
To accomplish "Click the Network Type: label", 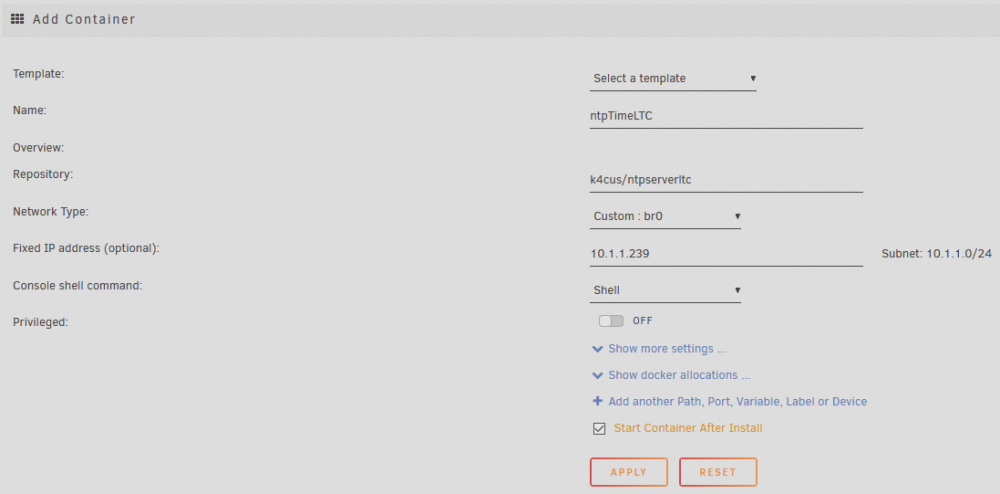I will pos(50,212).
